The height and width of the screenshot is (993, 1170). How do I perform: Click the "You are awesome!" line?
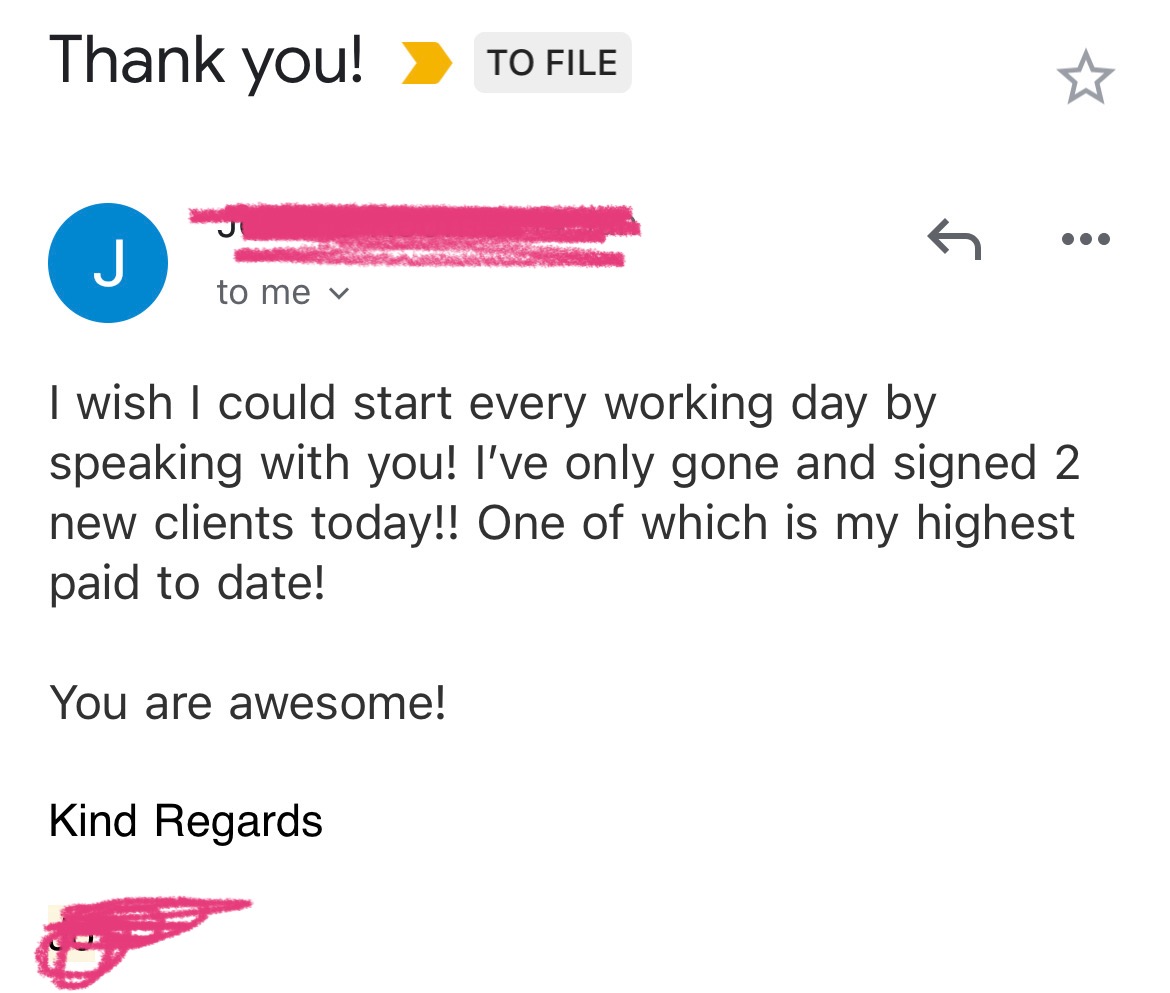coord(247,703)
